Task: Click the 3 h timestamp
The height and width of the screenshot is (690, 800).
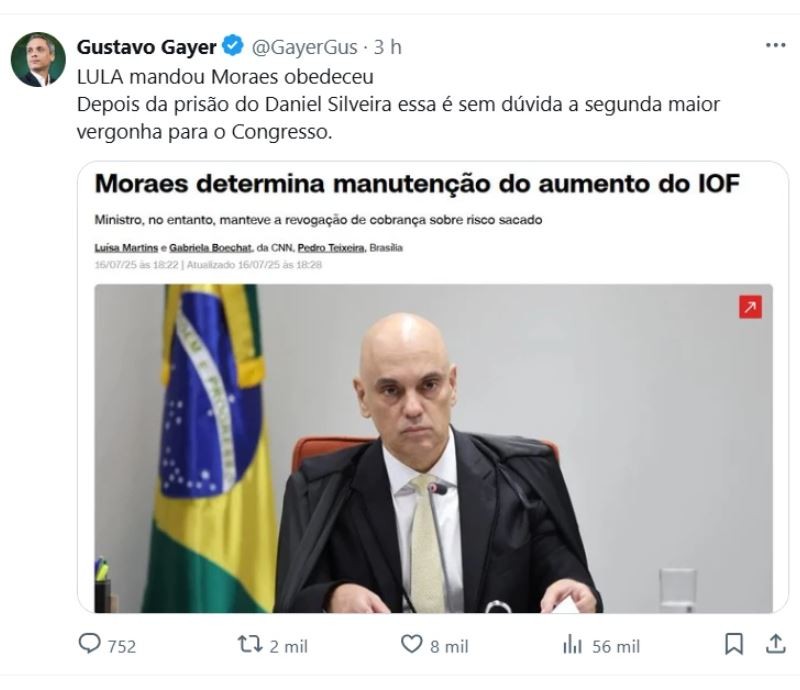Action: point(388,47)
